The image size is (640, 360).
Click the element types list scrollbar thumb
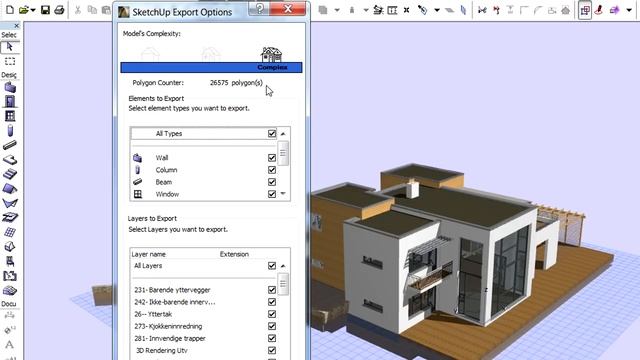coord(283,153)
